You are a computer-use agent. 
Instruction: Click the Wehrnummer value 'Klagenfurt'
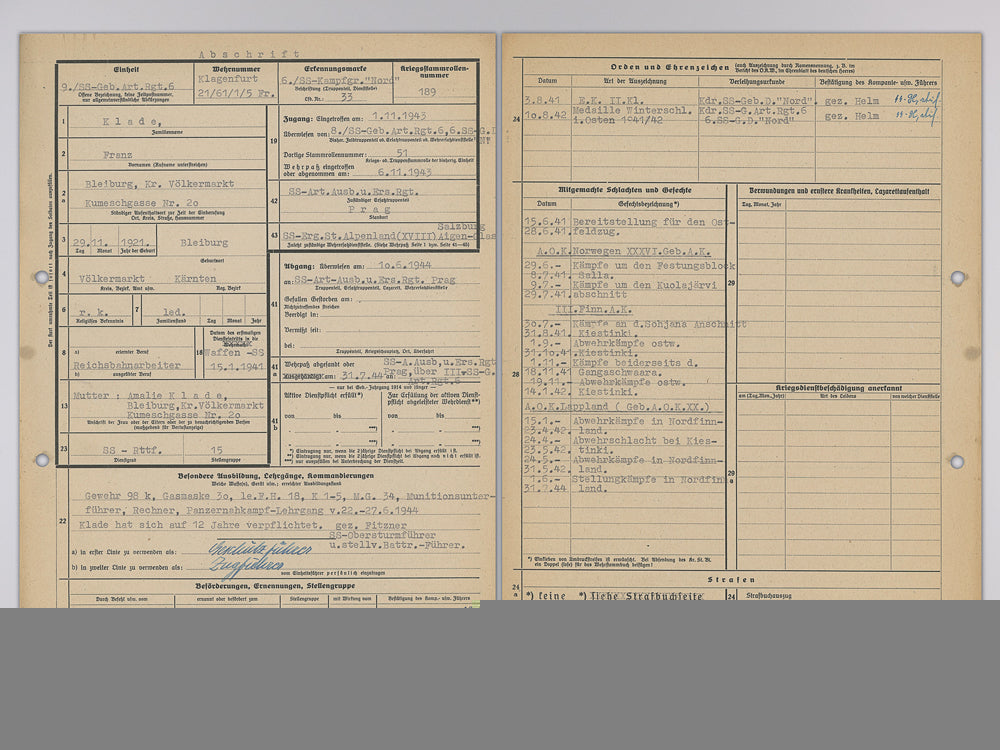[228, 79]
